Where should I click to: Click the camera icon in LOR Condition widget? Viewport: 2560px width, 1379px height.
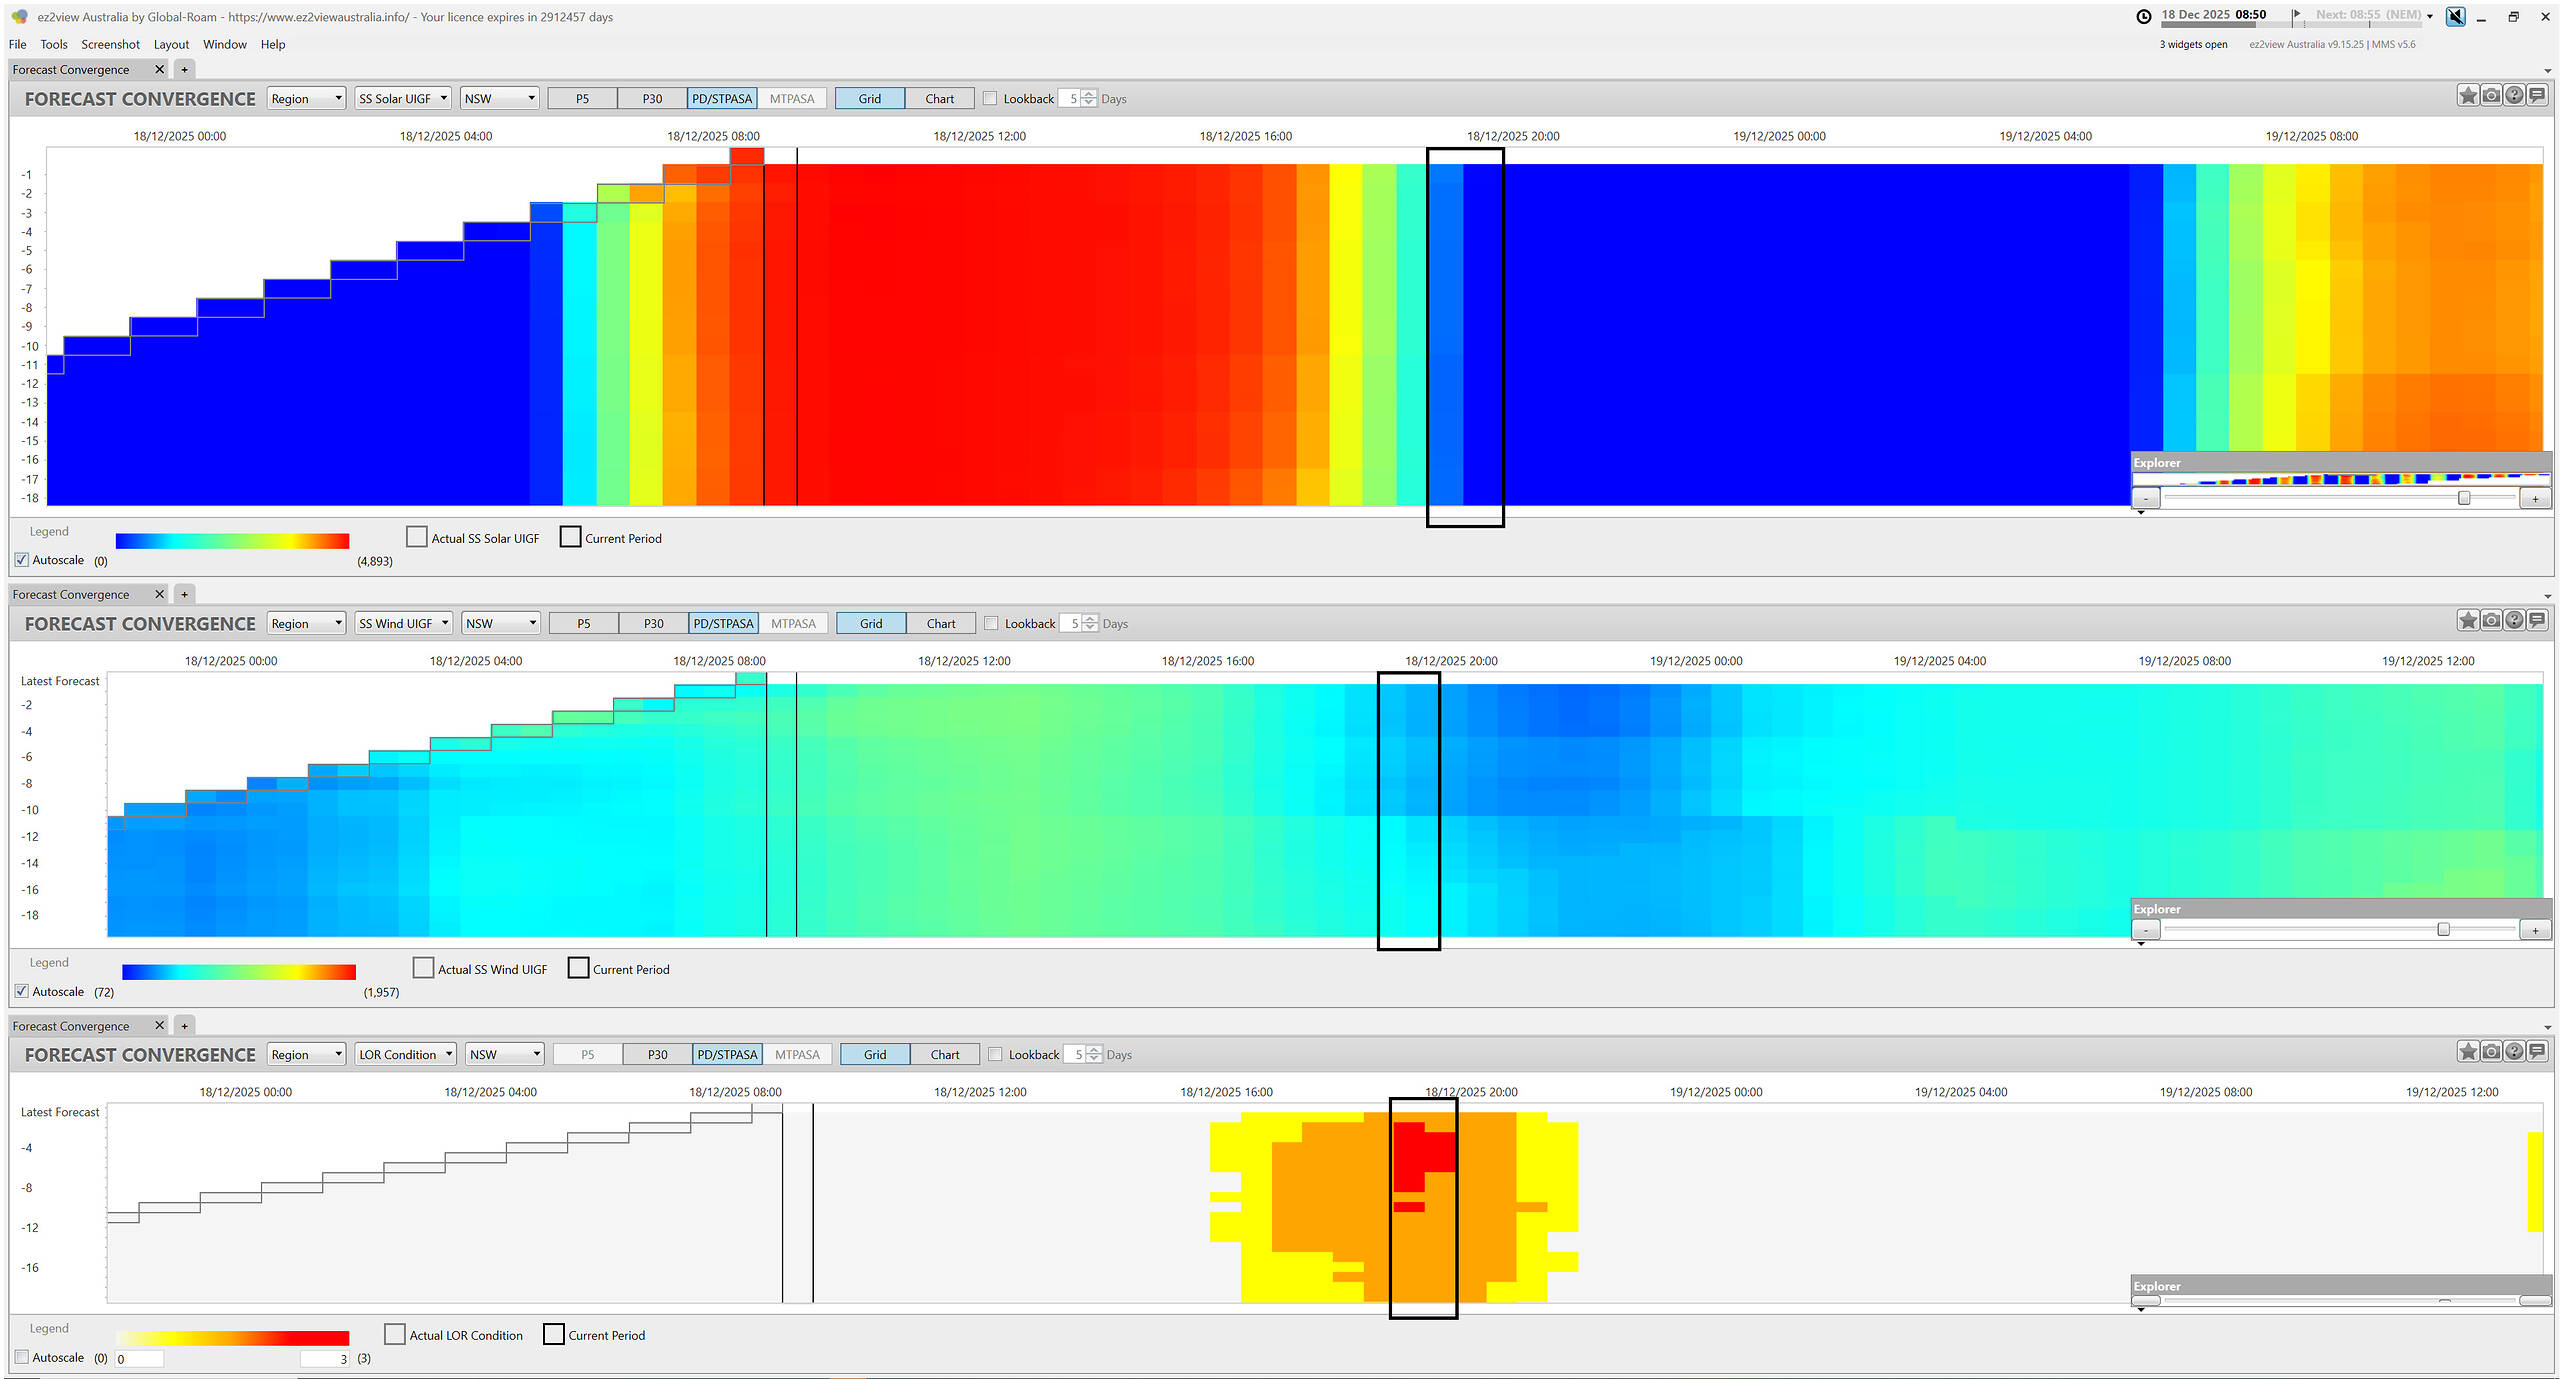[x=2491, y=1051]
